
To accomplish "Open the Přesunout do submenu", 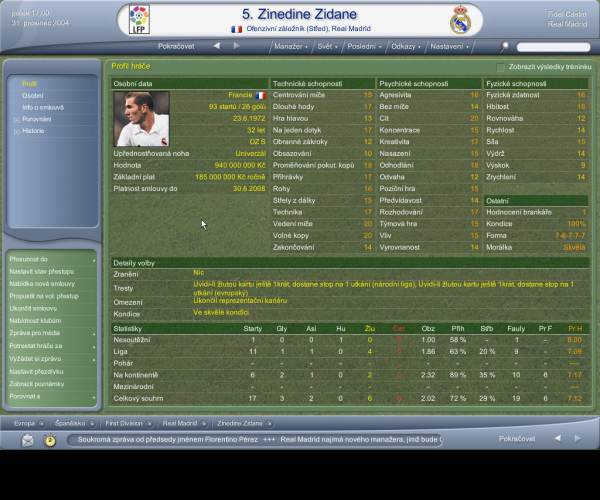I will tap(52, 259).
